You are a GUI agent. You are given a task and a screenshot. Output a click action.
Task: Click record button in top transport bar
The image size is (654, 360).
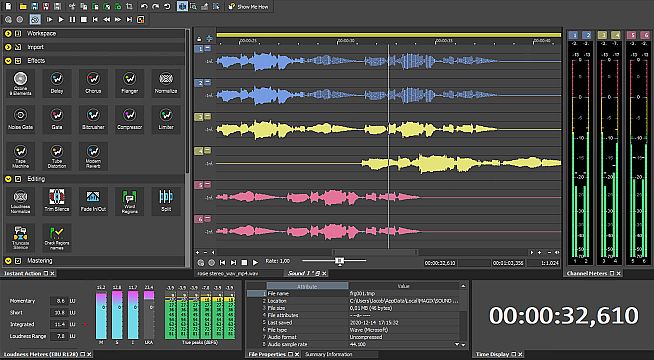[x=20, y=19]
